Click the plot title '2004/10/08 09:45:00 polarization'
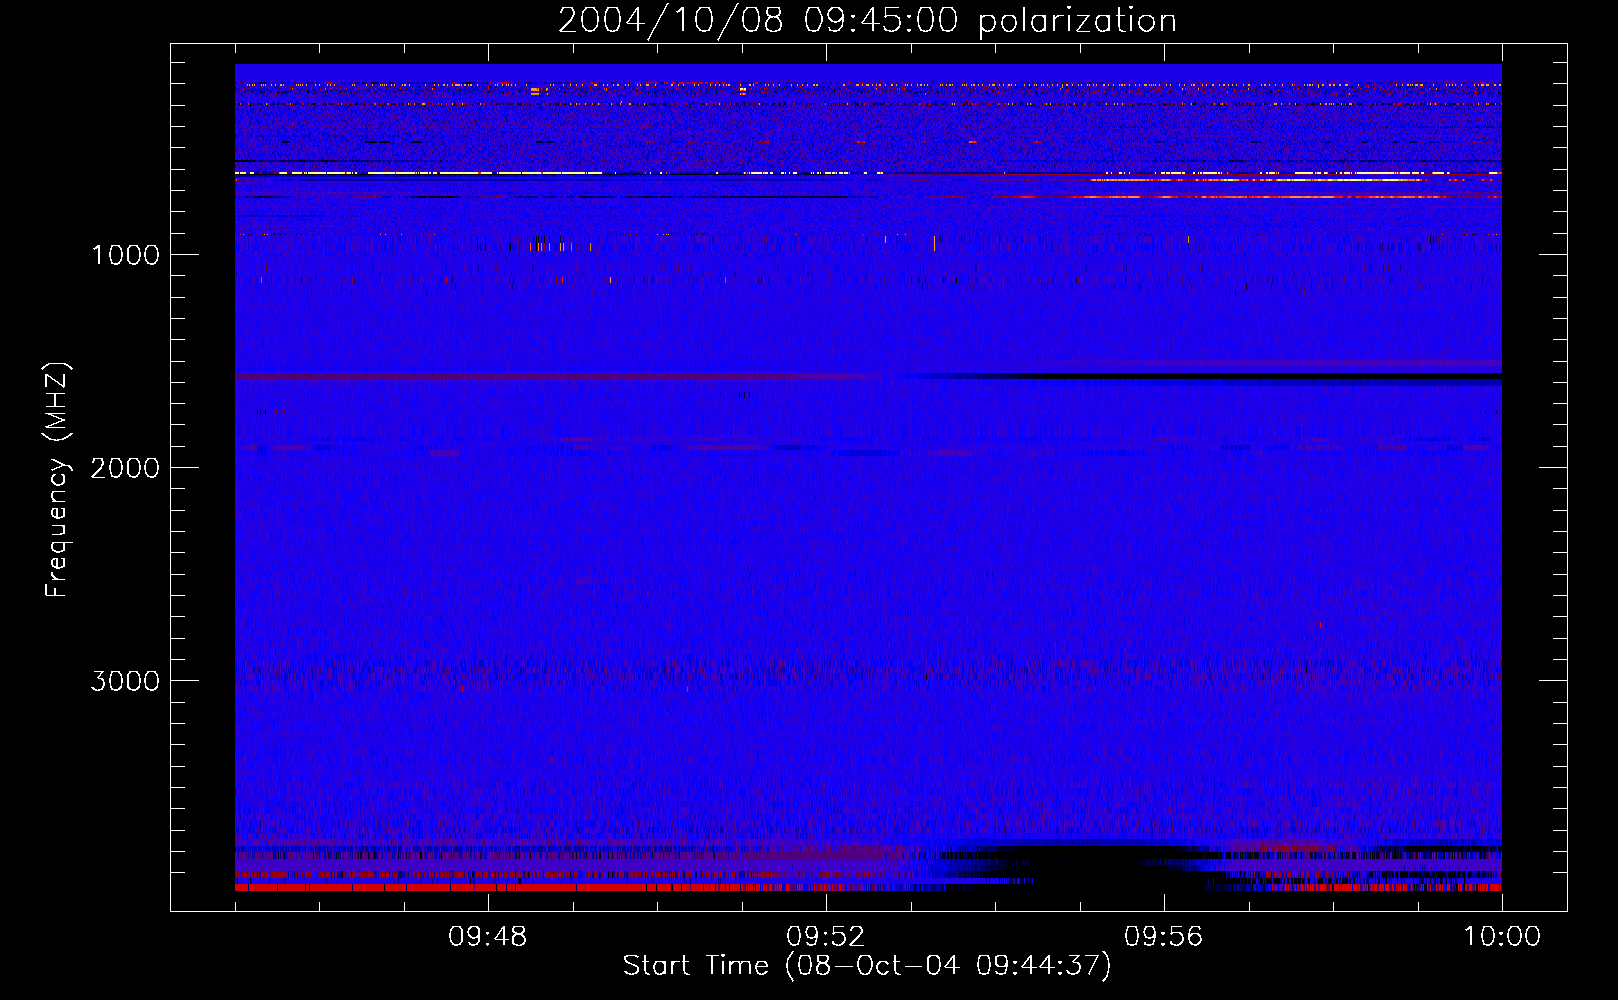Viewport: 1618px width, 1000px height. [x=867, y=21]
